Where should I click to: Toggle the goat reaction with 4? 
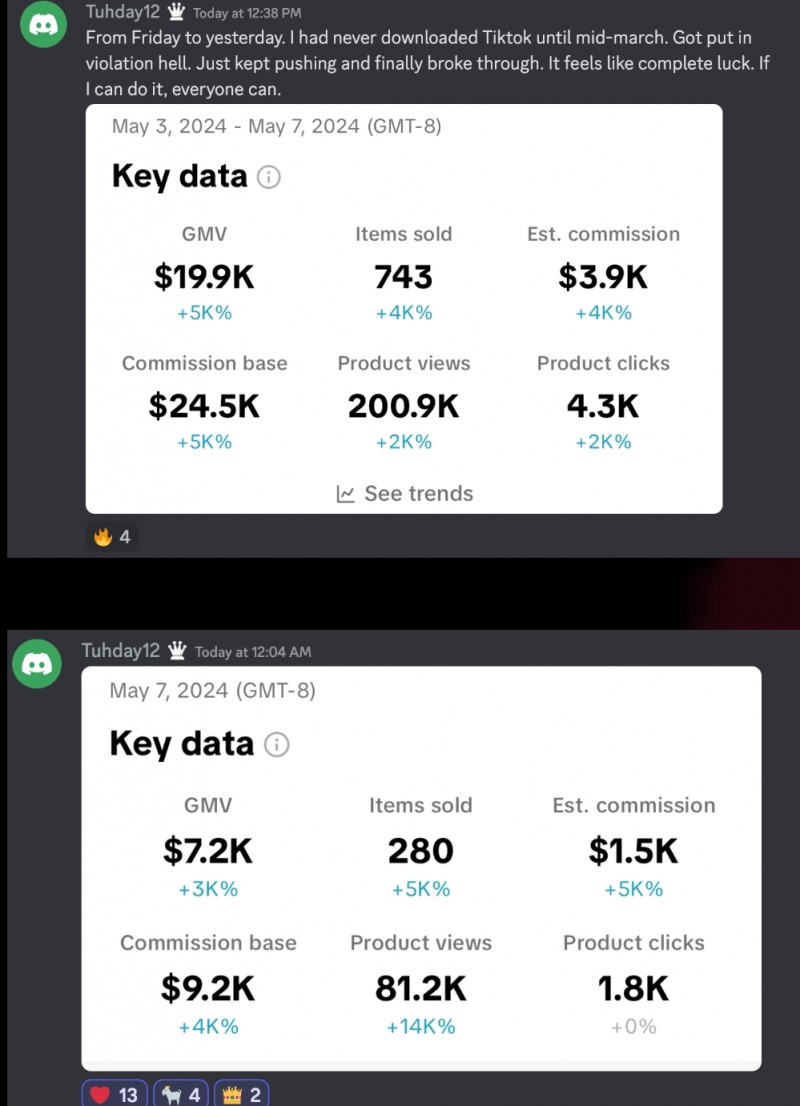pyautogui.click(x=181, y=1094)
